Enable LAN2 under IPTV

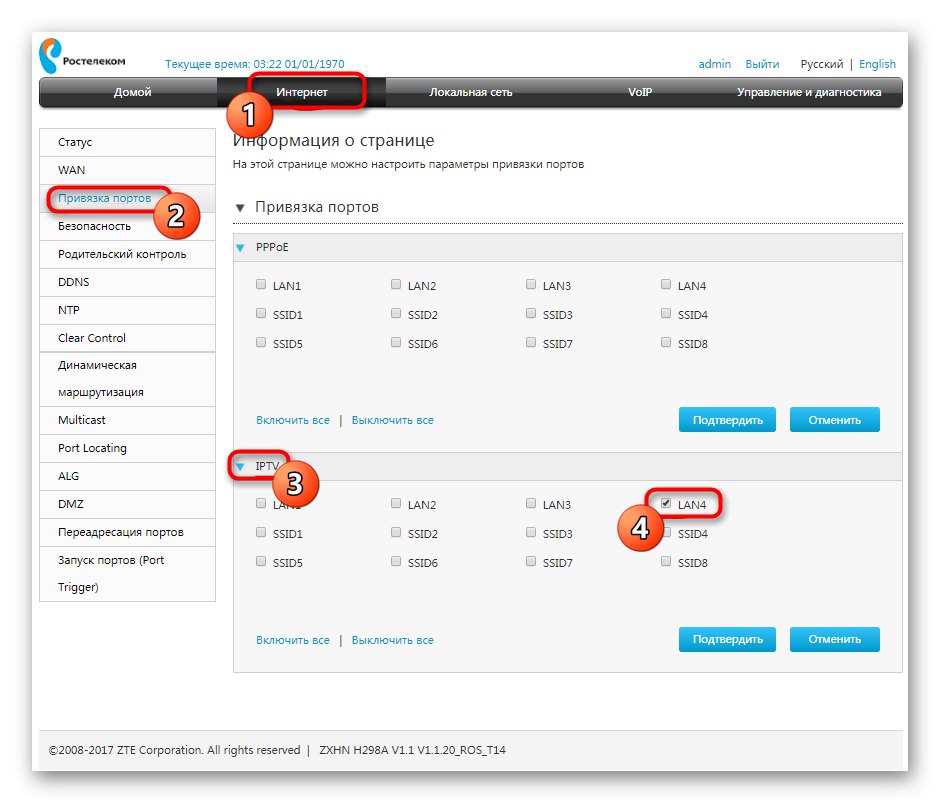point(396,503)
